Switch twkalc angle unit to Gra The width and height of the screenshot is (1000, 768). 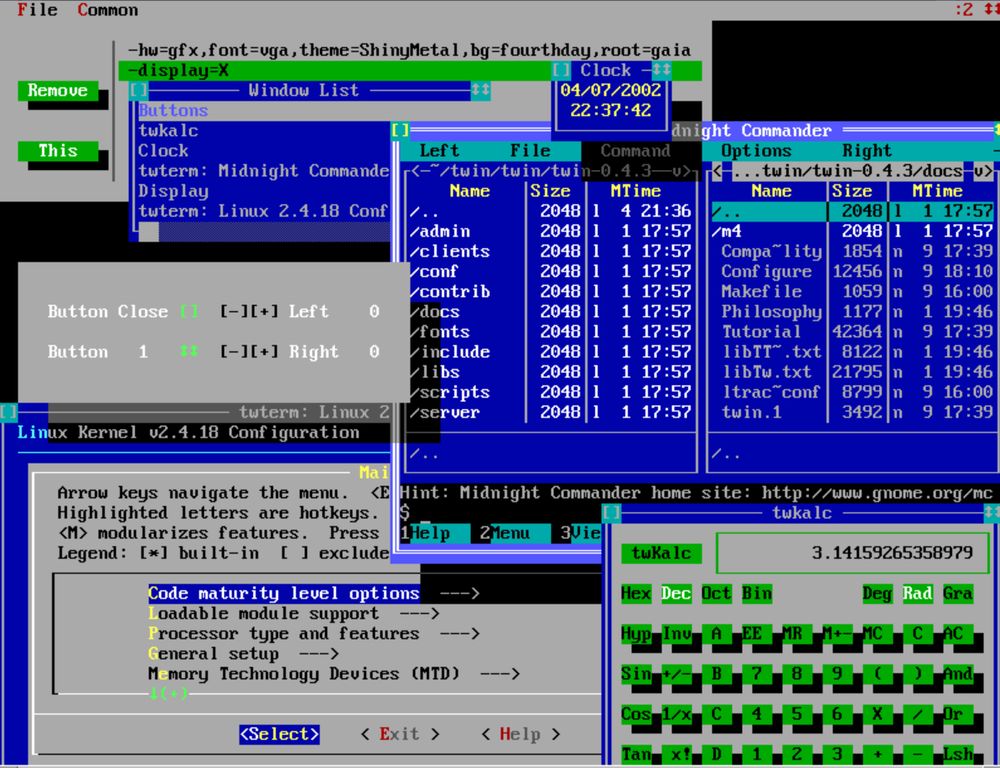click(958, 594)
